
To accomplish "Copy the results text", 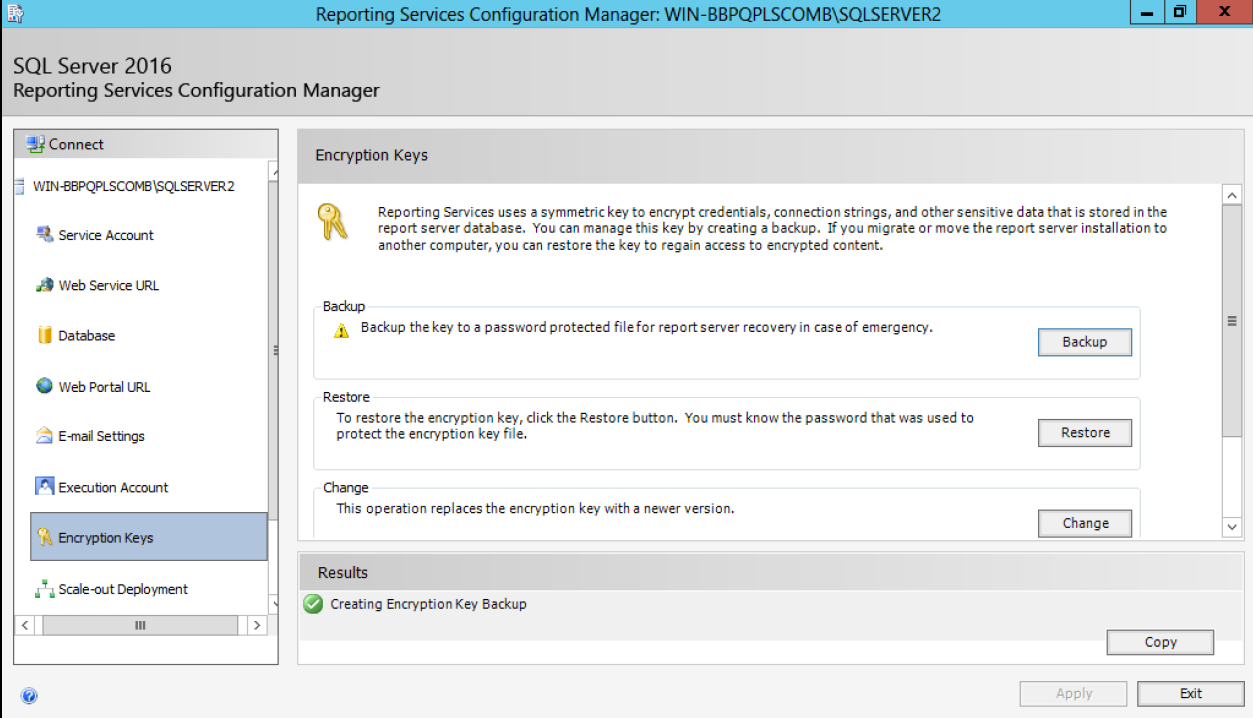I will click(1160, 642).
